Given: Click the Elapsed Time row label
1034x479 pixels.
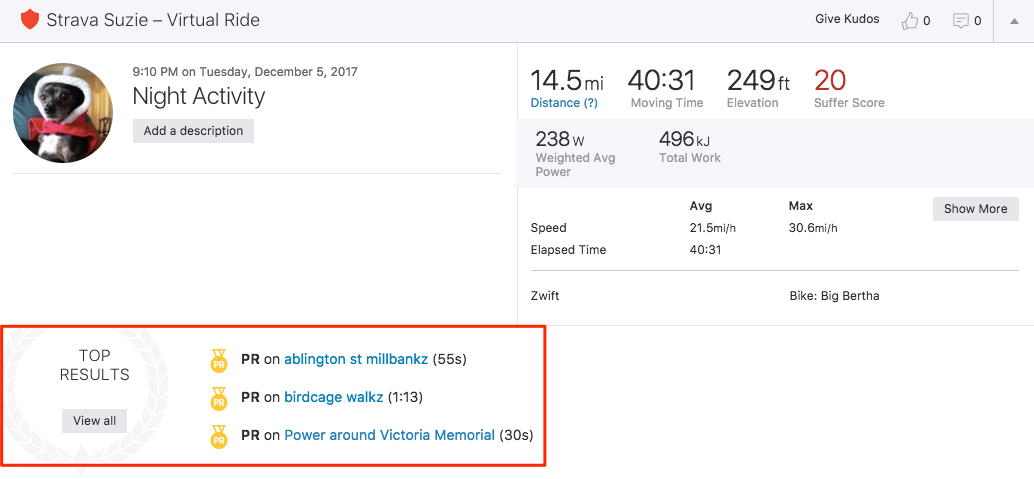Looking at the screenshot, I should [568, 250].
